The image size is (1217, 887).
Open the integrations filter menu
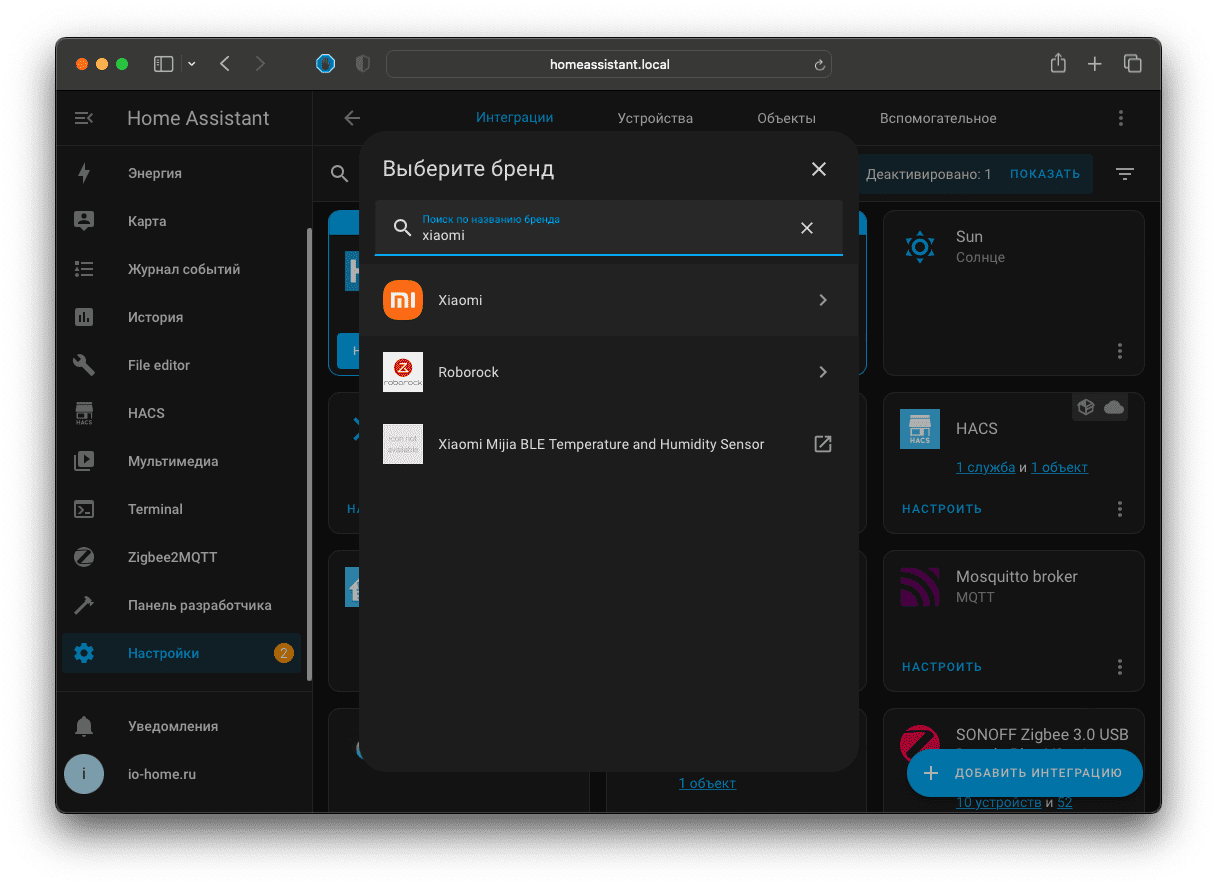pyautogui.click(x=1125, y=174)
